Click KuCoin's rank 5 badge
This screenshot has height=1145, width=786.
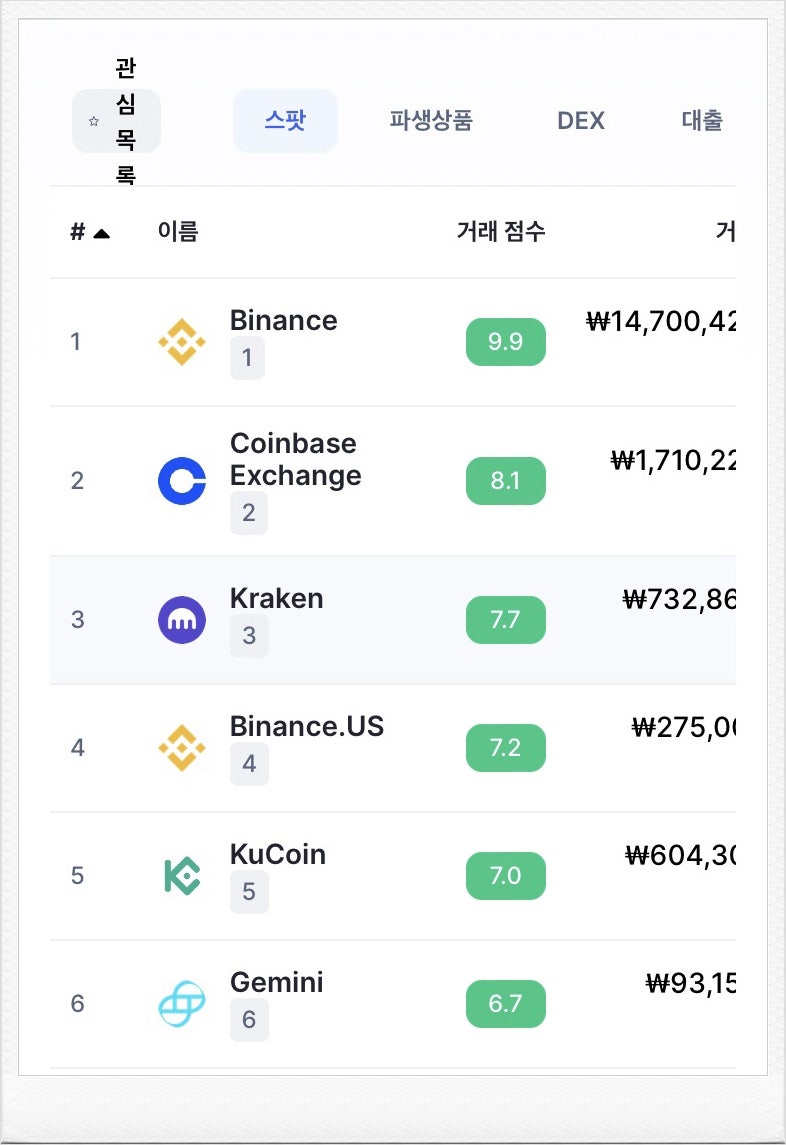(249, 892)
